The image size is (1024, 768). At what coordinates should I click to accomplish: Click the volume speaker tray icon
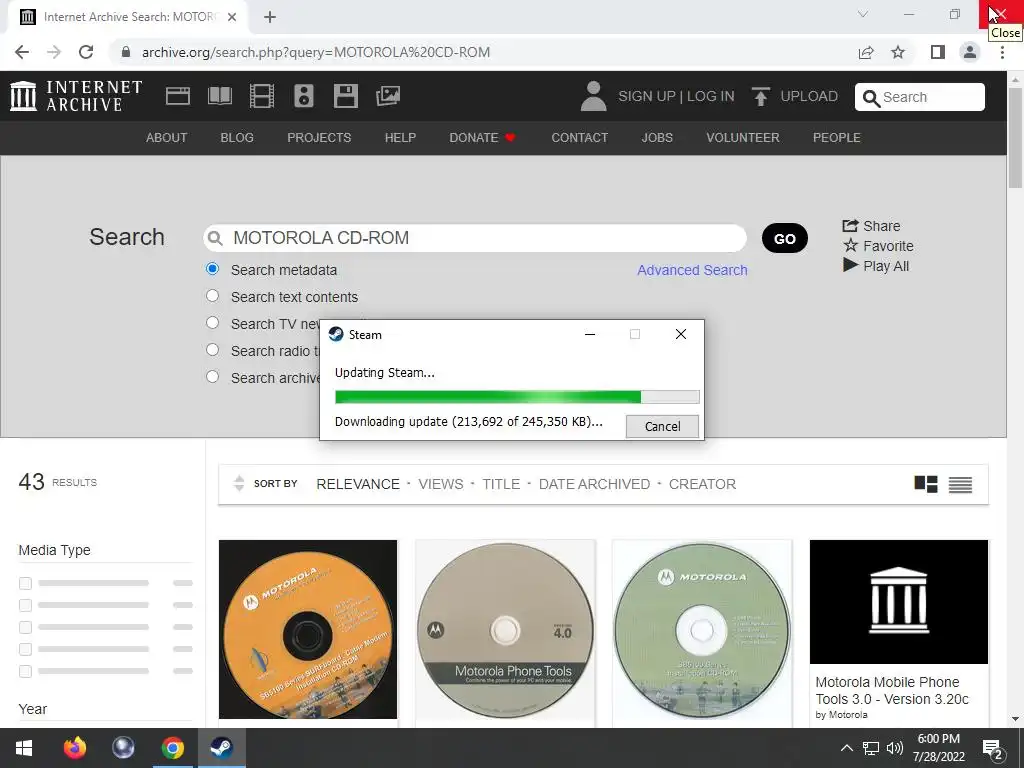coord(895,748)
